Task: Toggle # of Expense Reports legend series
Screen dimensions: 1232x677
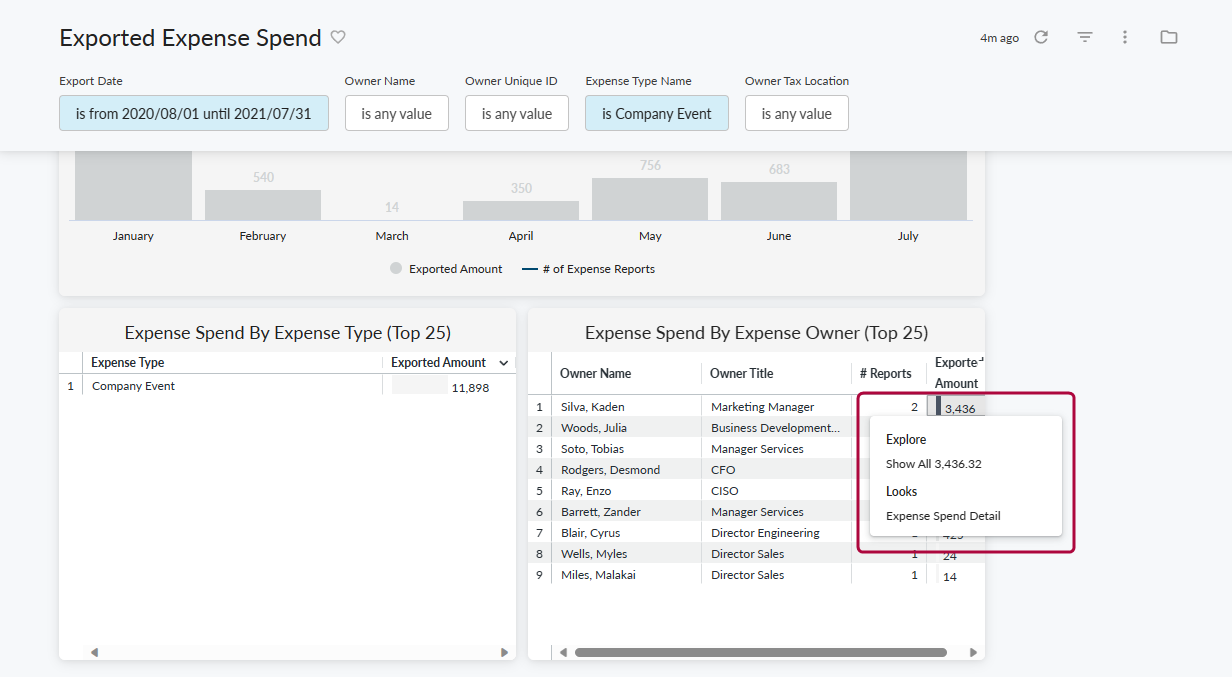Action: point(589,269)
